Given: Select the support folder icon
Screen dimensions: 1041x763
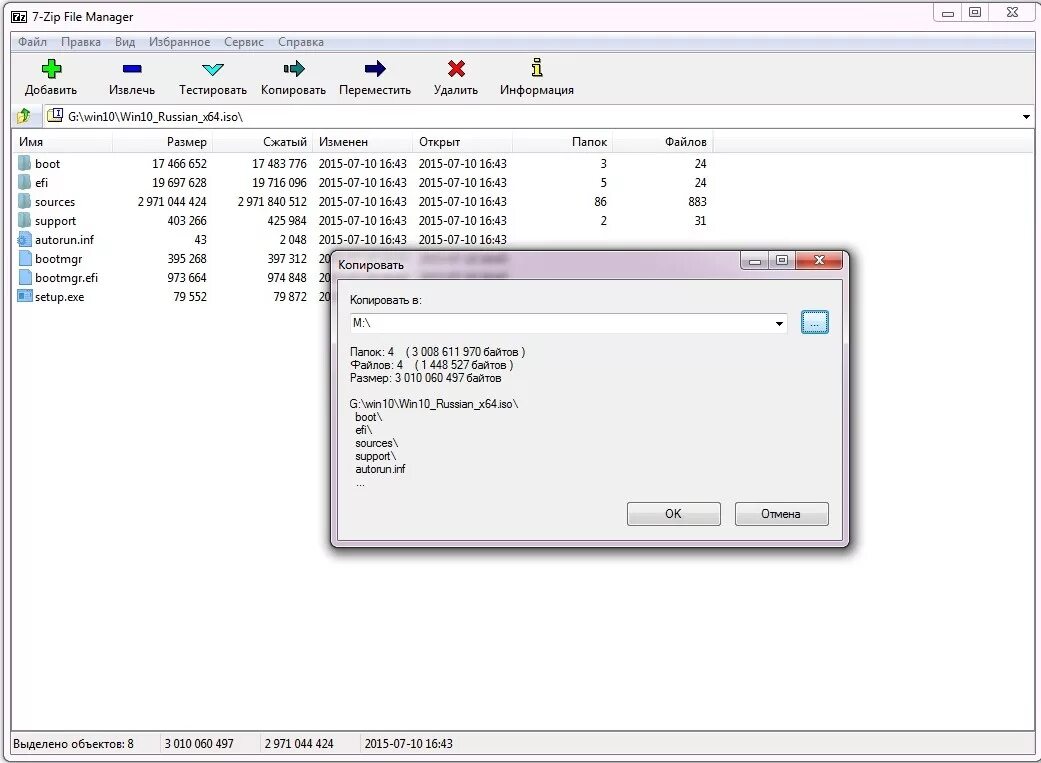Looking at the screenshot, I should [25, 220].
